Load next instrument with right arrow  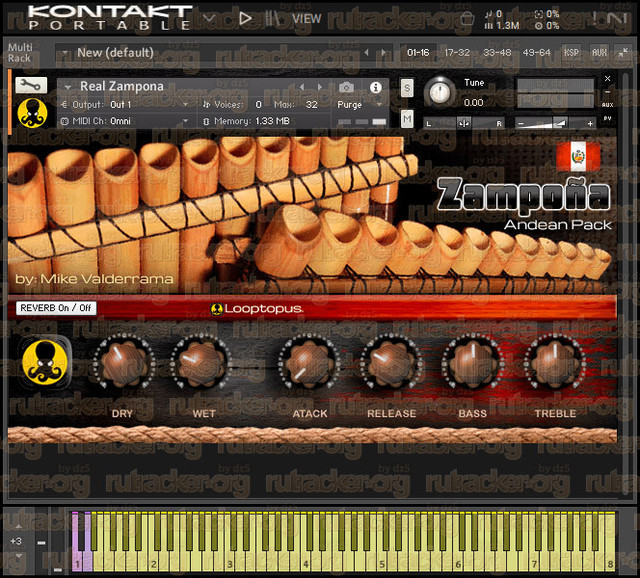(320, 87)
